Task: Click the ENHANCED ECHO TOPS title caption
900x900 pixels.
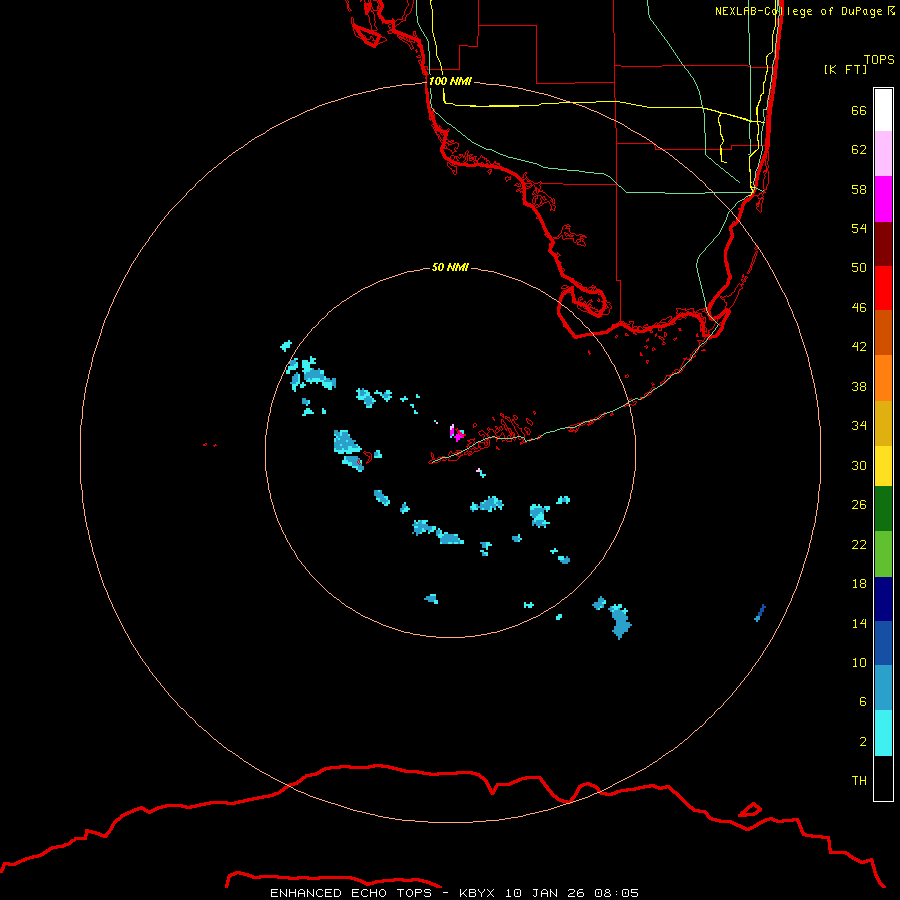Action: click(x=454, y=893)
